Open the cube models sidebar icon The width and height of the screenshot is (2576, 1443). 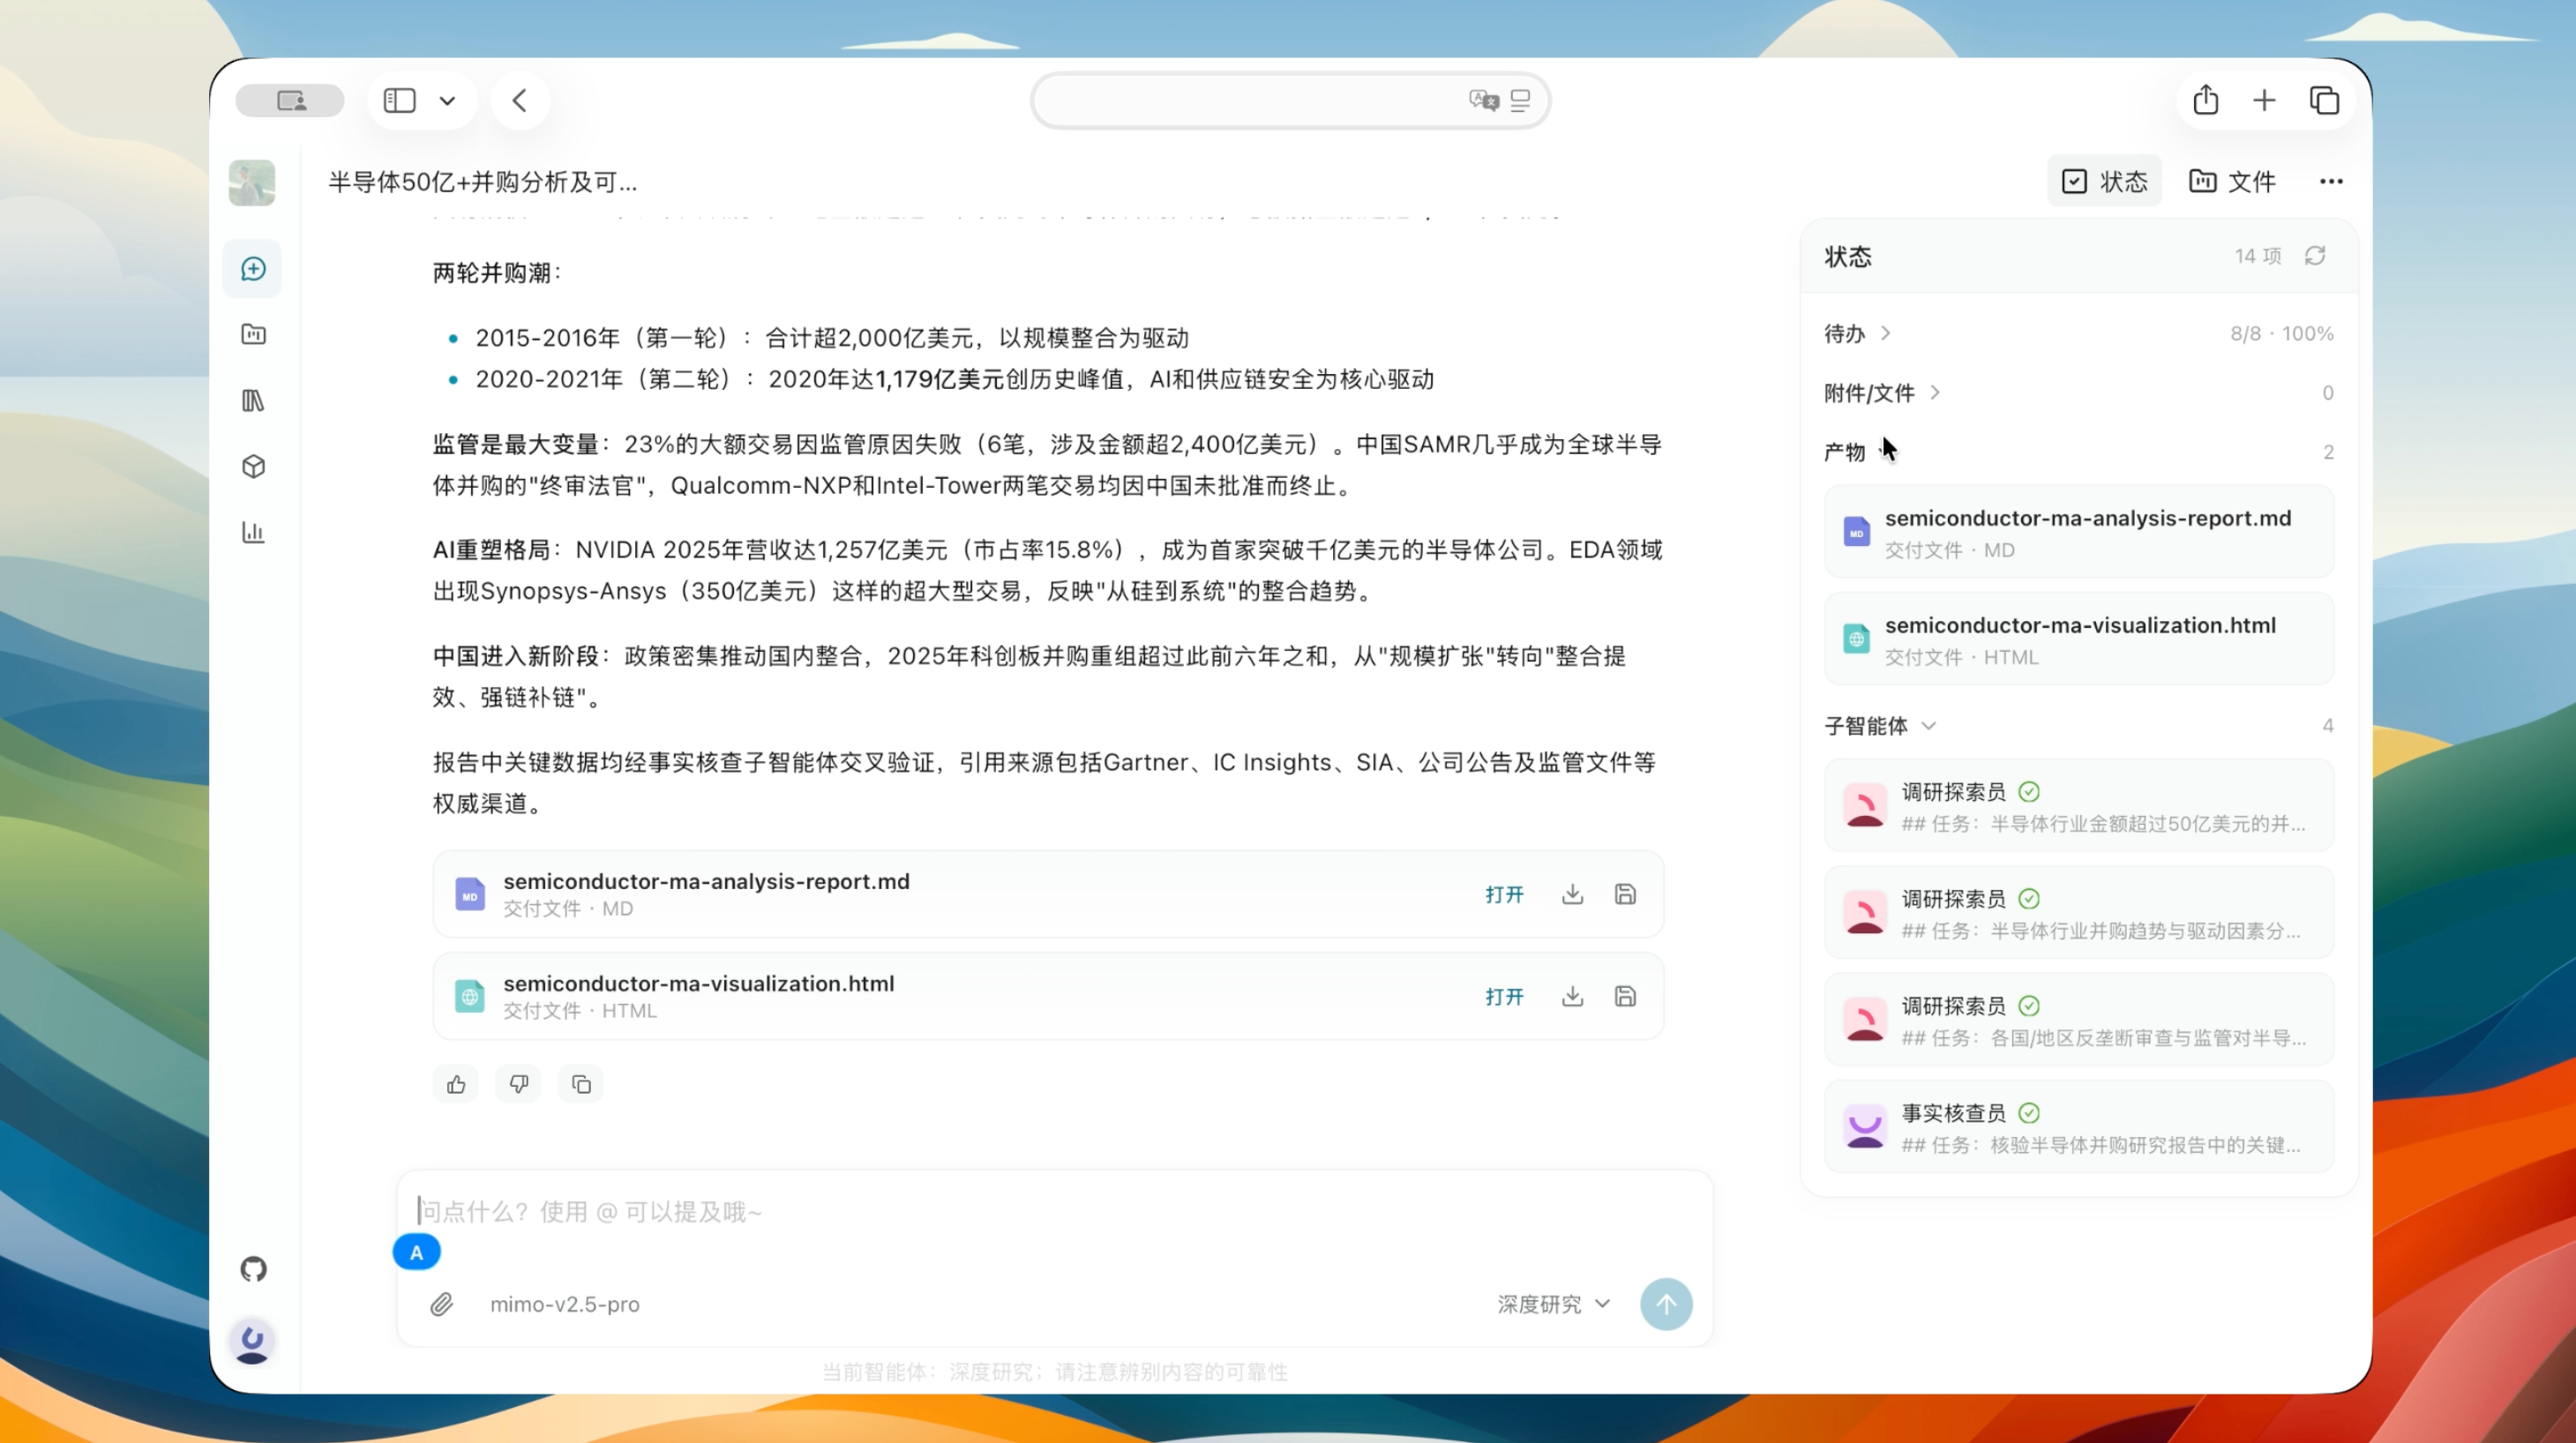pos(253,466)
